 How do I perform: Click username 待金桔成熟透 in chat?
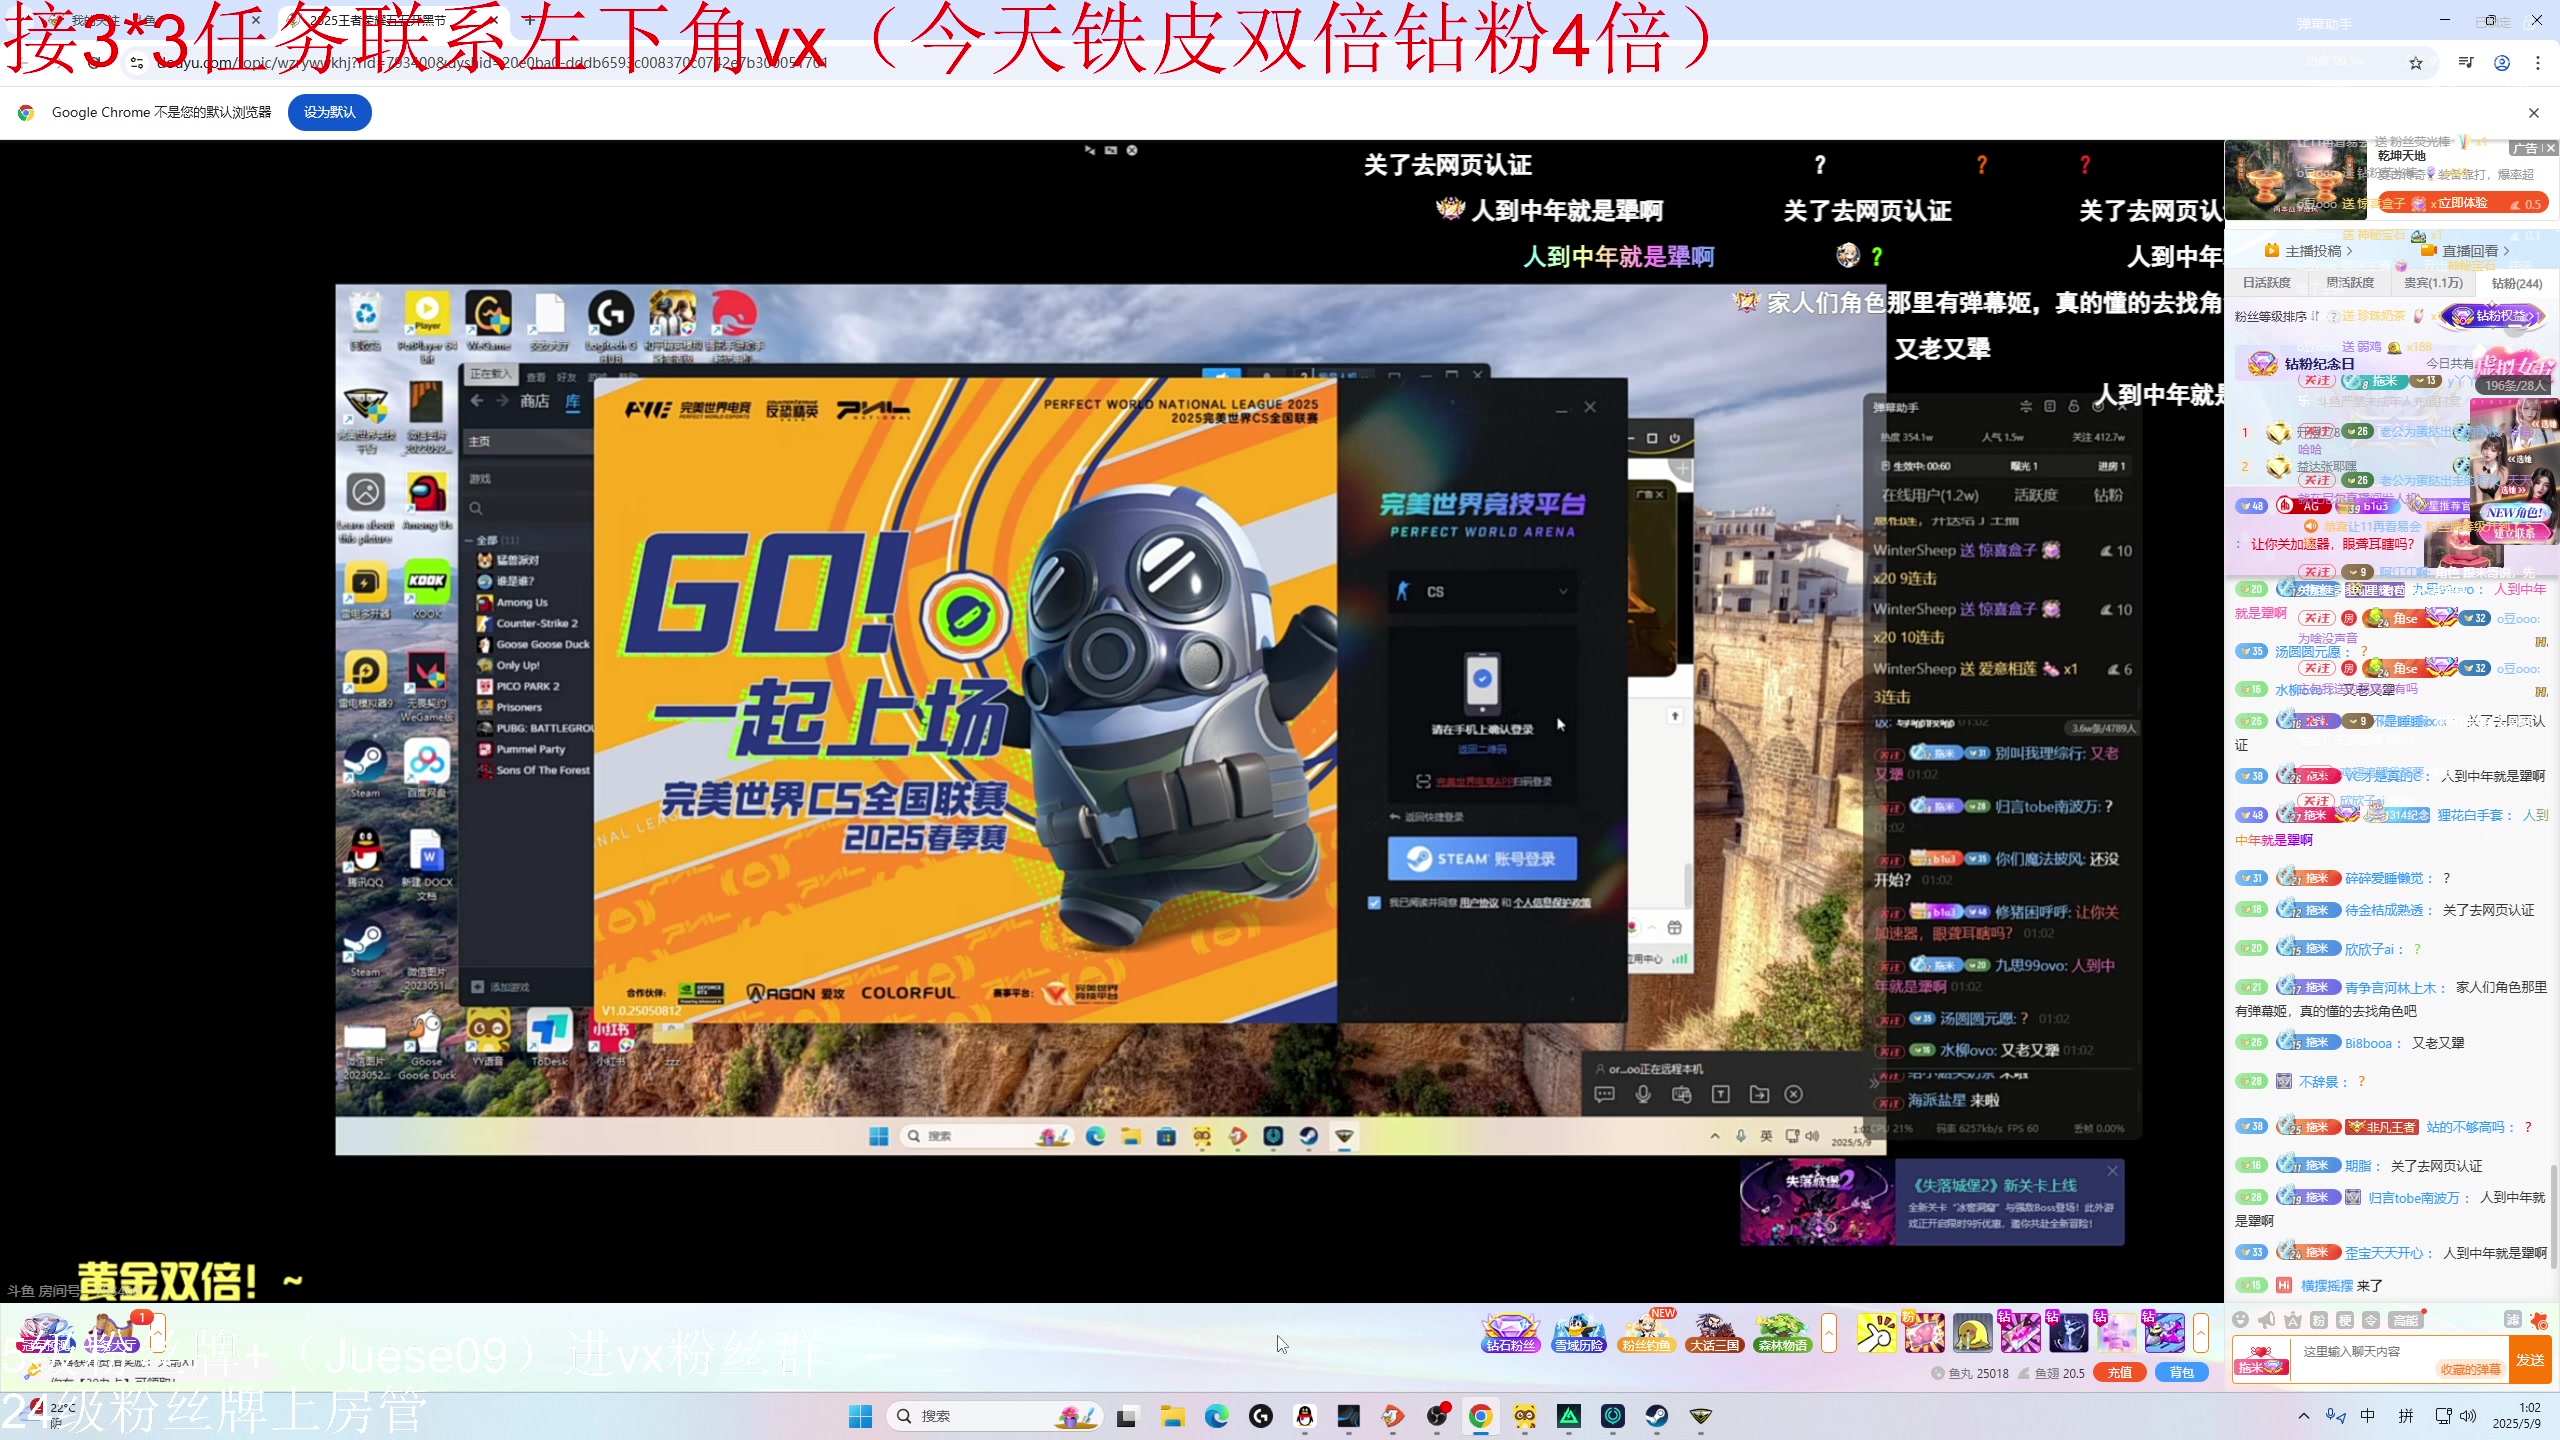pos(2384,910)
